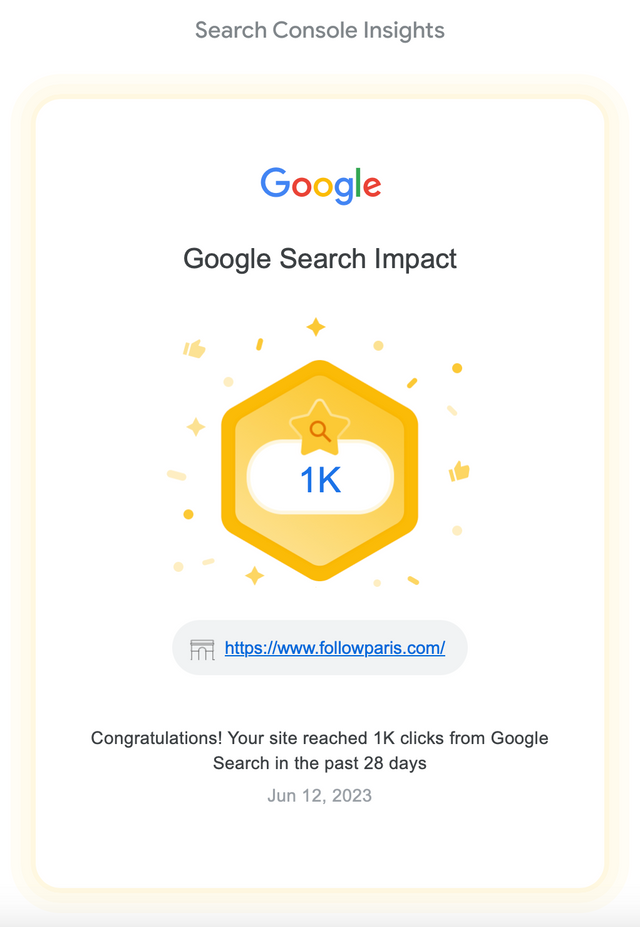Open the https://www.followparis.com/ link
The height and width of the screenshot is (927, 640).
tap(334, 648)
